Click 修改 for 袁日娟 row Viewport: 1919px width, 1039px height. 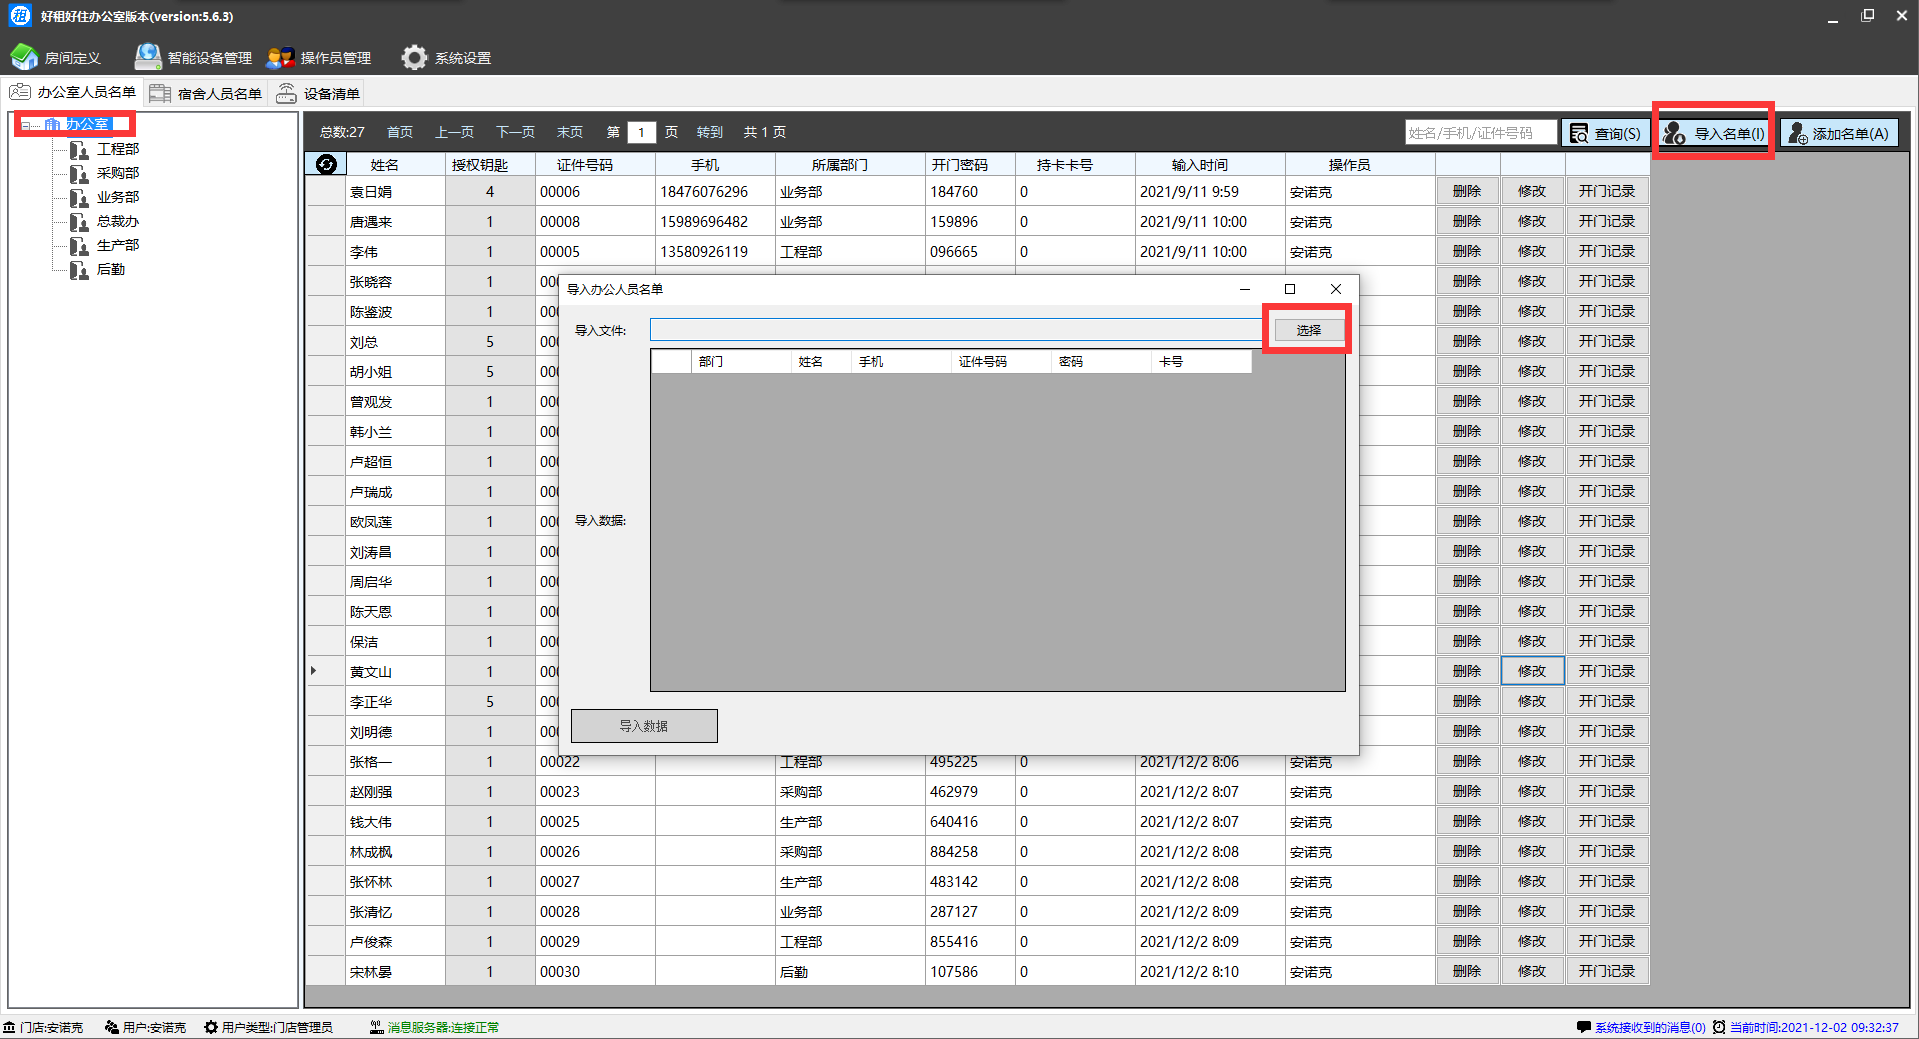tap(1532, 191)
